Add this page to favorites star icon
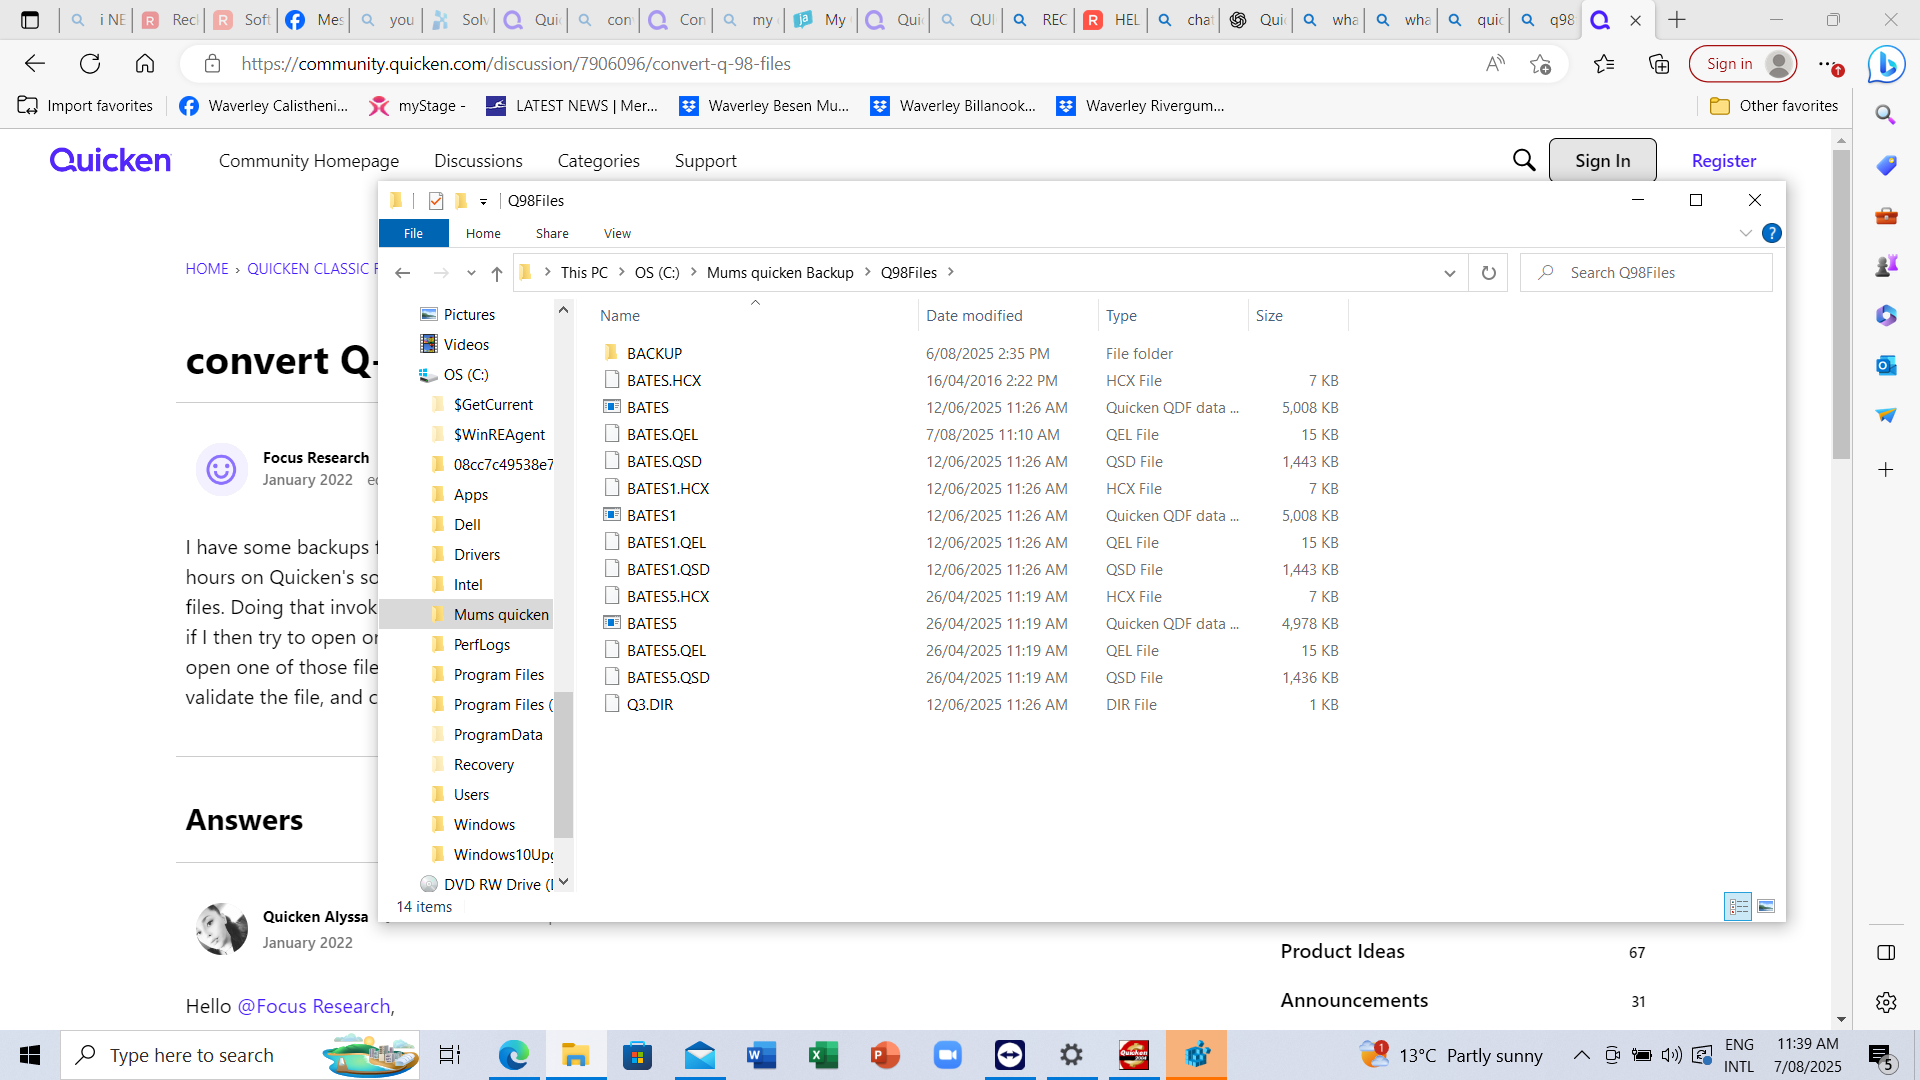 (1540, 64)
